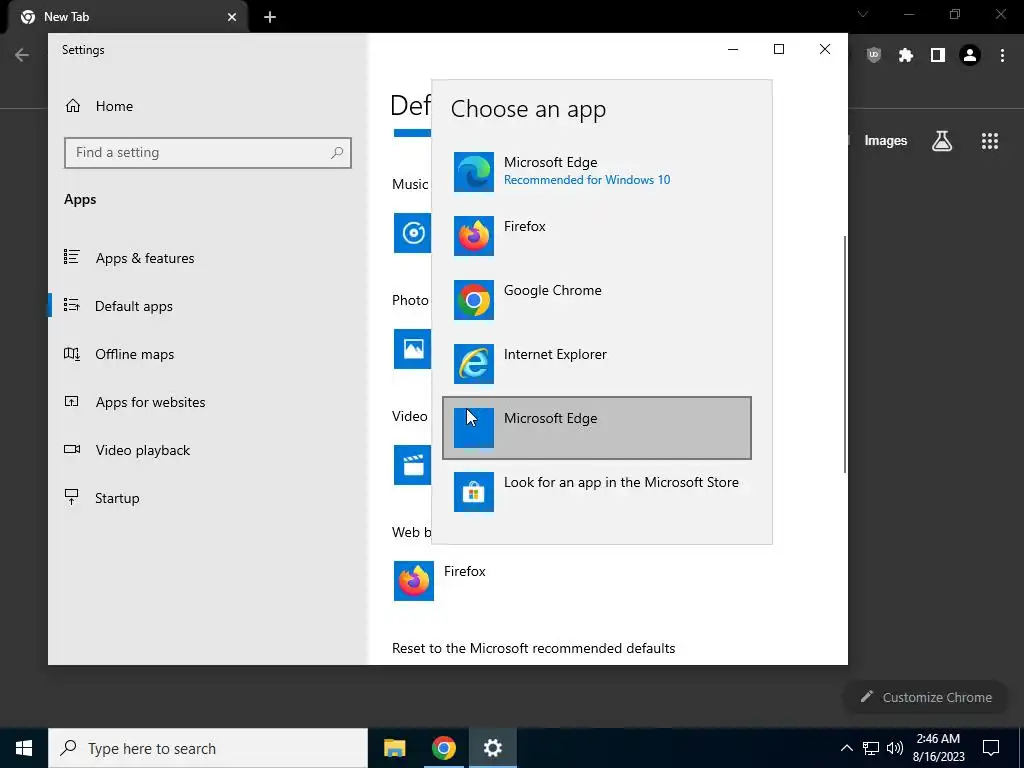Click the Photo viewer default app icon
This screenshot has width=1024, height=768.
[x=412, y=349]
